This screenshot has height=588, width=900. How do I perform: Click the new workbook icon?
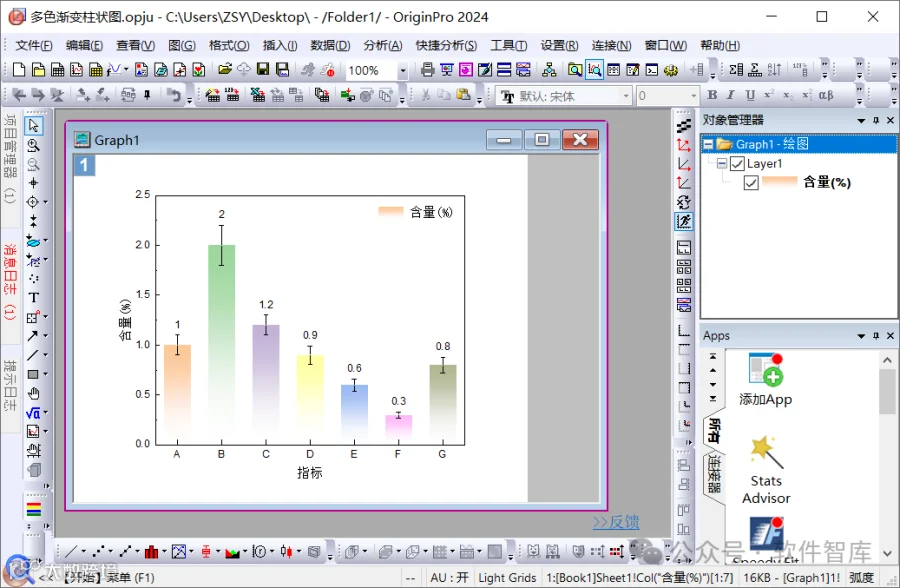coord(57,70)
